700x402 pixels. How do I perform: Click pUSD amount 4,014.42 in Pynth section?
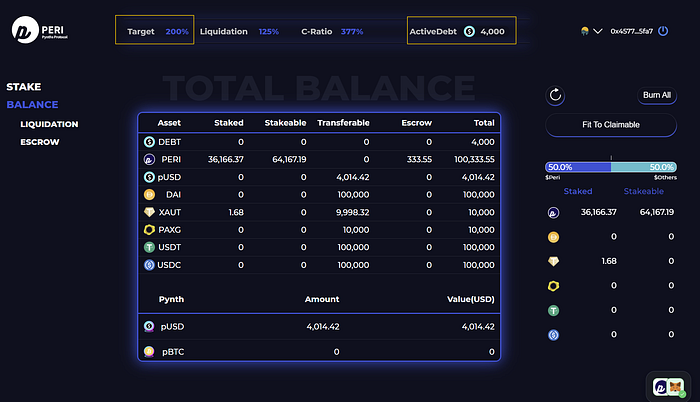(x=323, y=327)
